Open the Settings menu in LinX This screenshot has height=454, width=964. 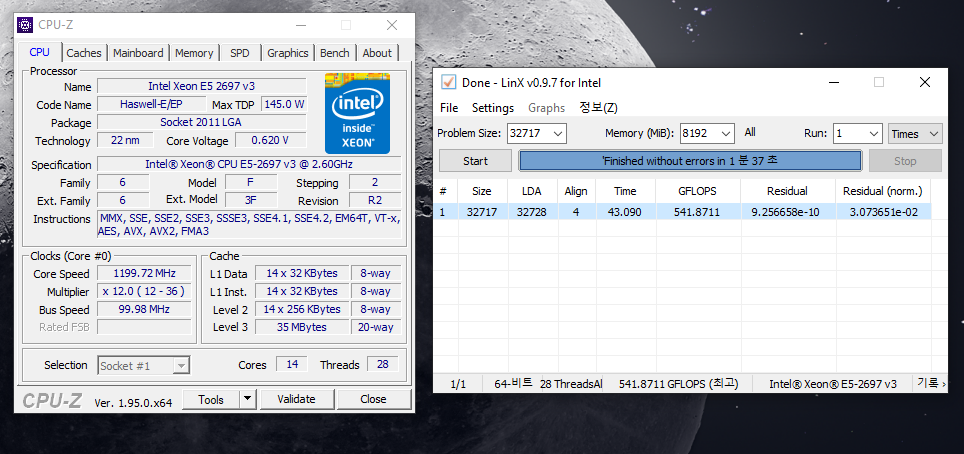click(x=492, y=108)
